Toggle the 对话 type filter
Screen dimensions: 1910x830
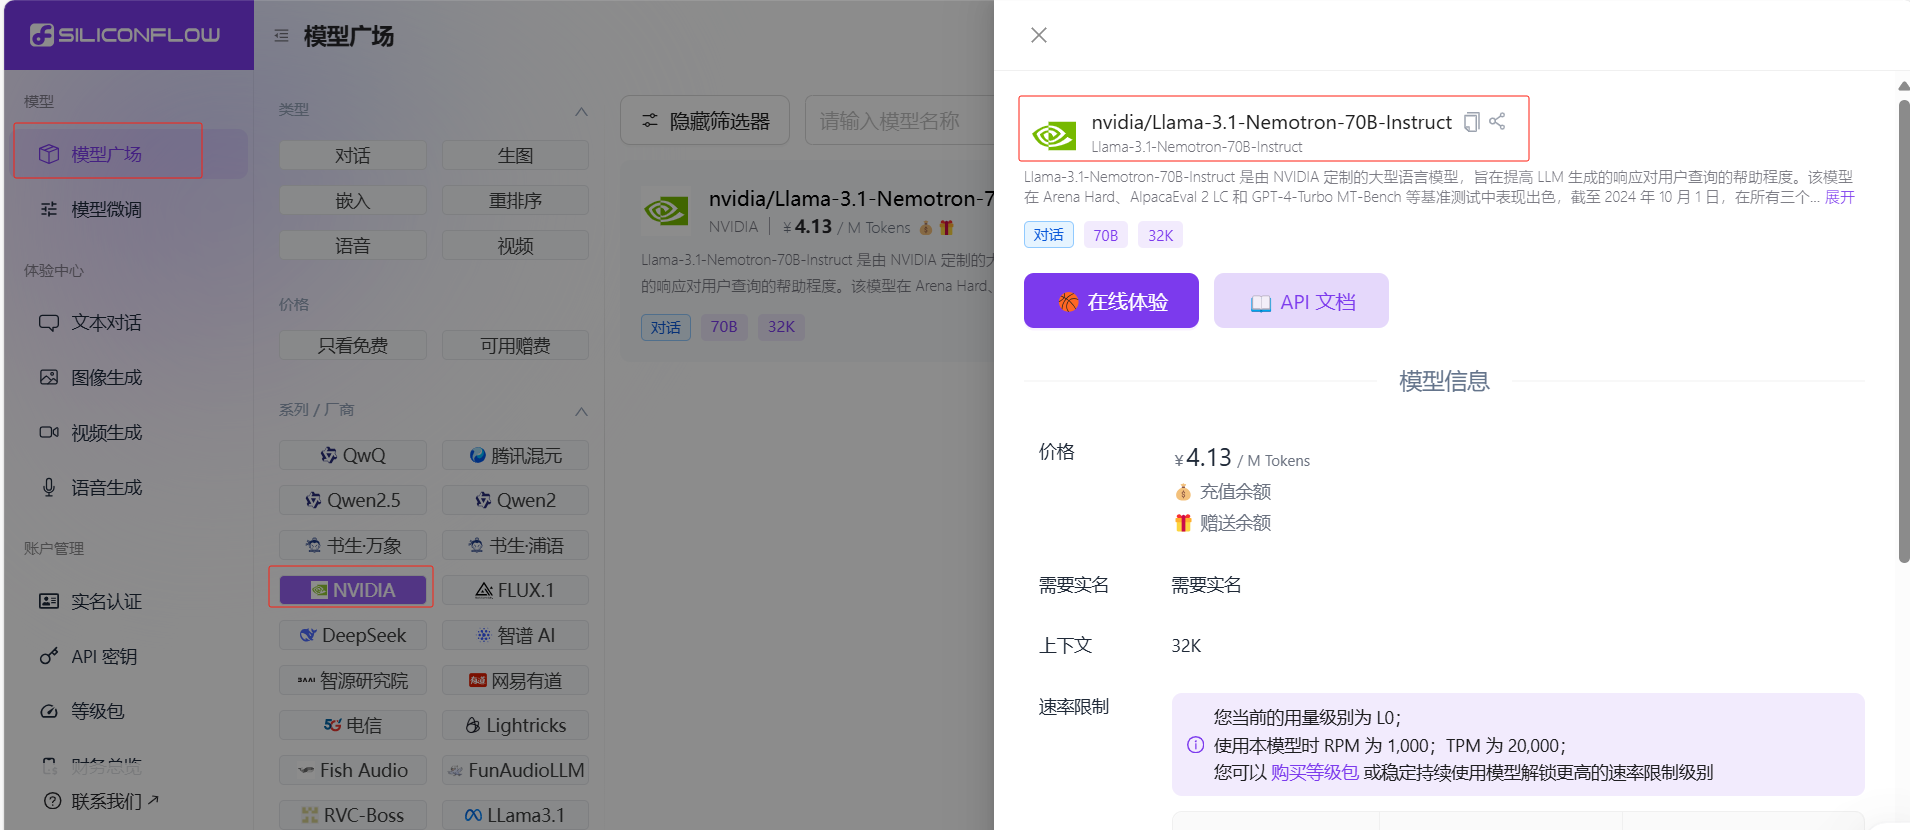tap(353, 155)
